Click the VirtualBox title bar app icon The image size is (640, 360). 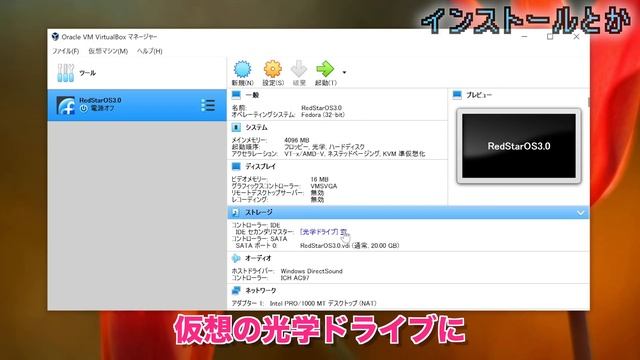pos(56,37)
